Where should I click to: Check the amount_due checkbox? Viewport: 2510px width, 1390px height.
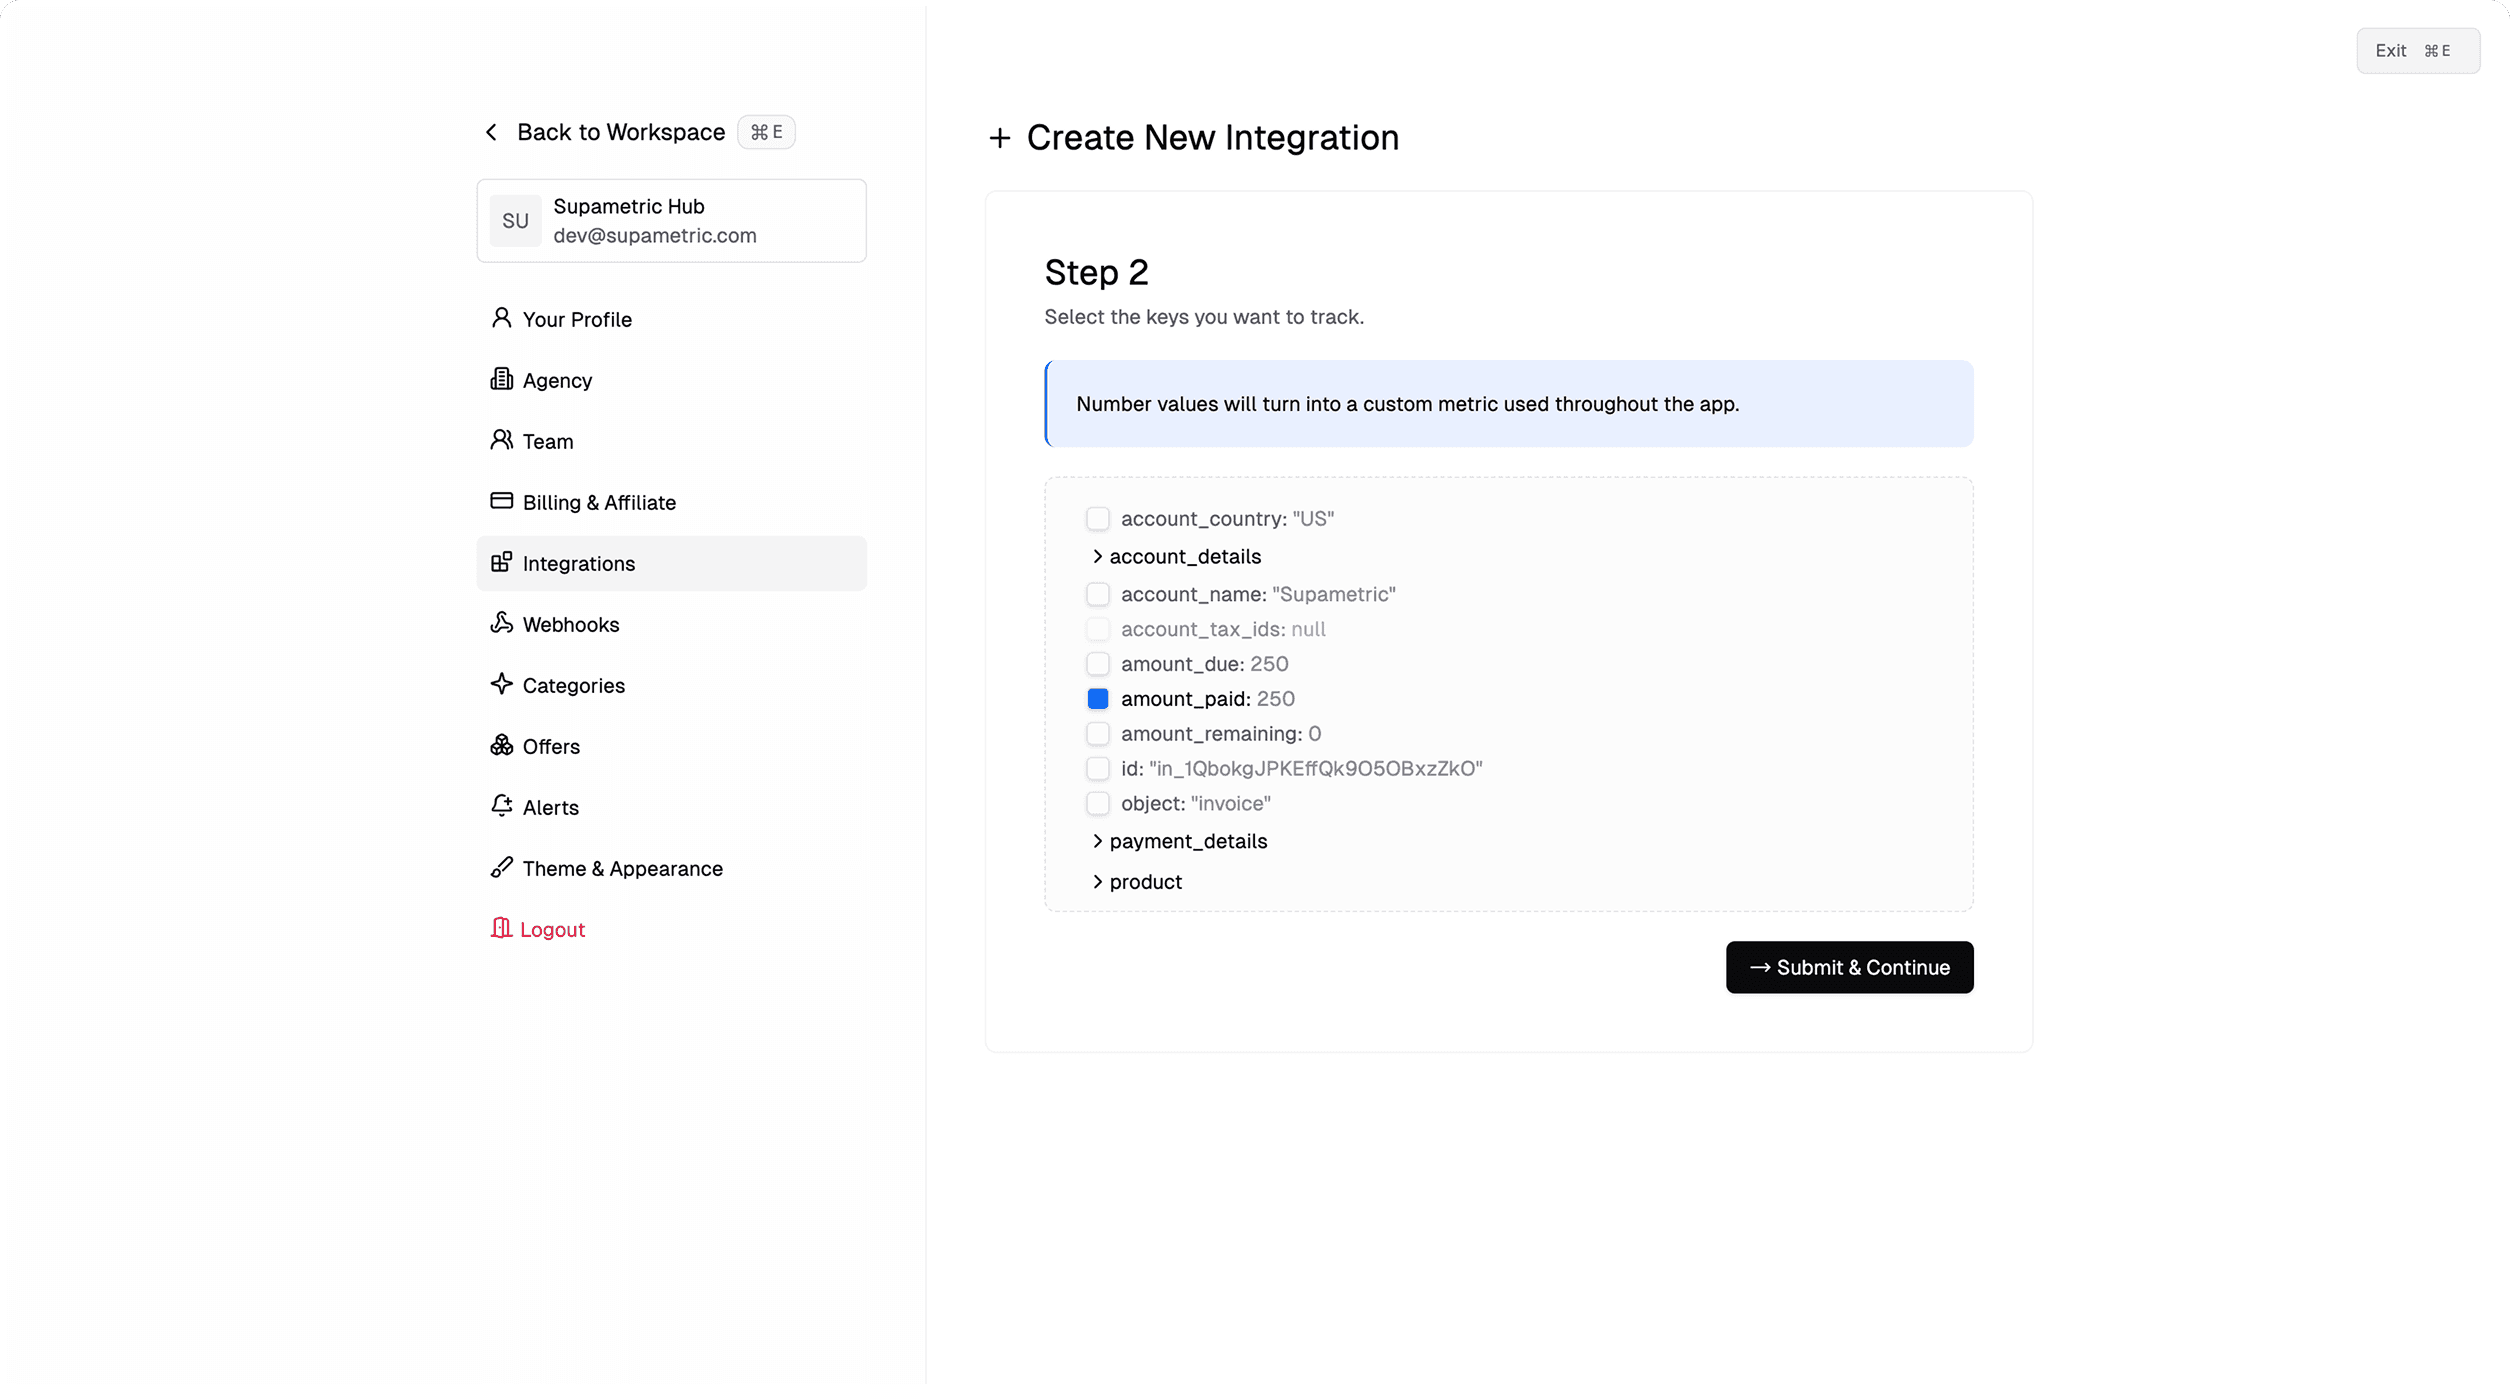[1097, 664]
